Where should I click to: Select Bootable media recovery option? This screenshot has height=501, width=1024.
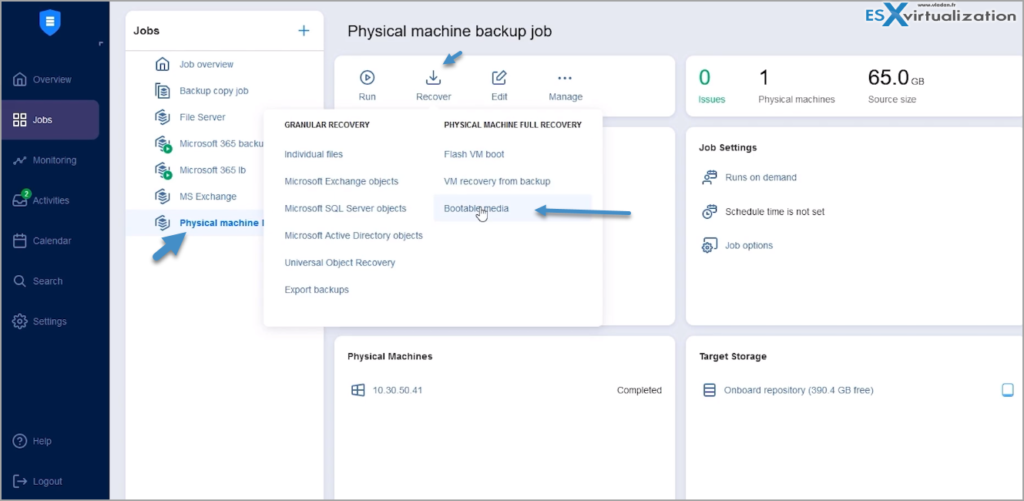click(x=476, y=208)
